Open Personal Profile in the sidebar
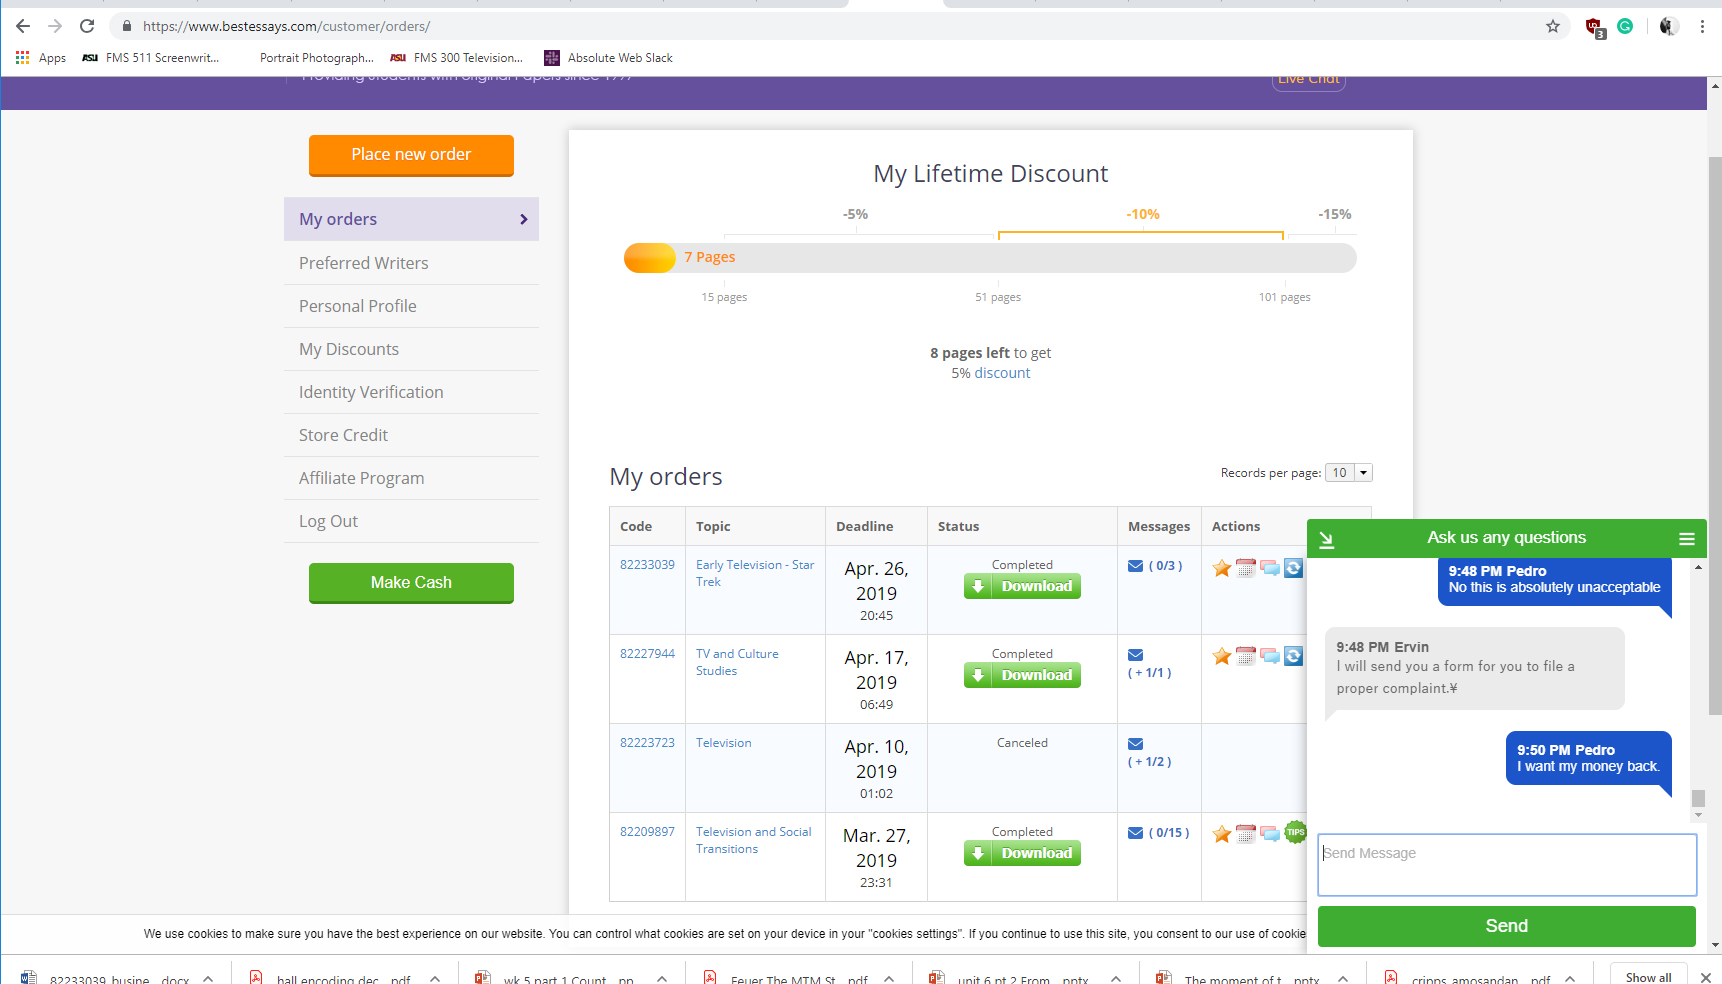 [x=411, y=306]
